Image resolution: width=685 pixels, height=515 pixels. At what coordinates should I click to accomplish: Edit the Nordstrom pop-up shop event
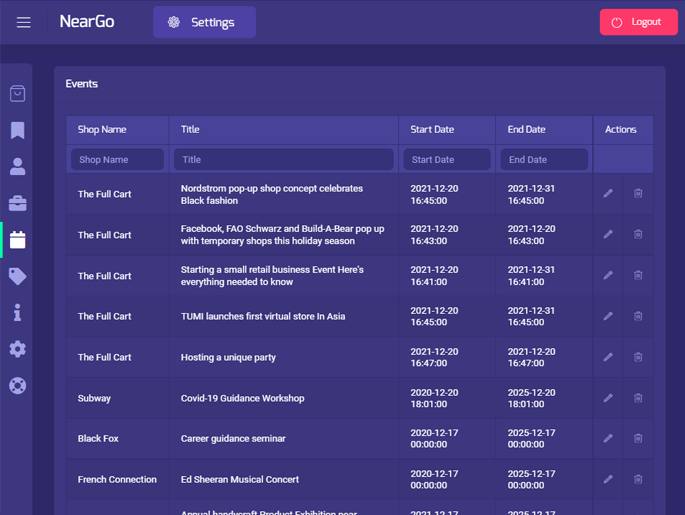click(608, 194)
